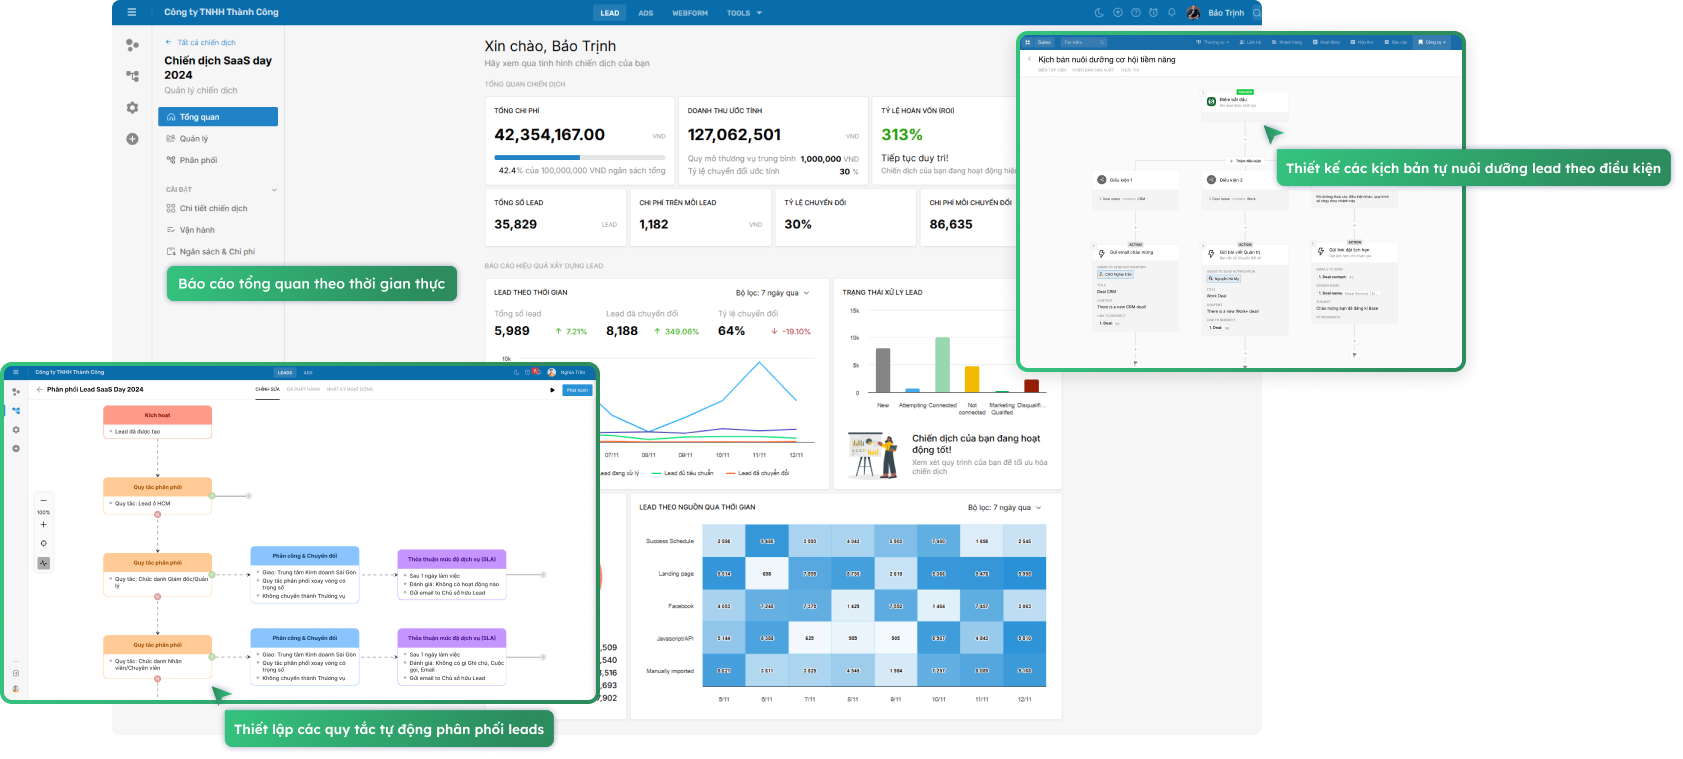Click plus circle icon in Phân phối window rail
The height and width of the screenshot is (759, 1683).
[x=16, y=449]
